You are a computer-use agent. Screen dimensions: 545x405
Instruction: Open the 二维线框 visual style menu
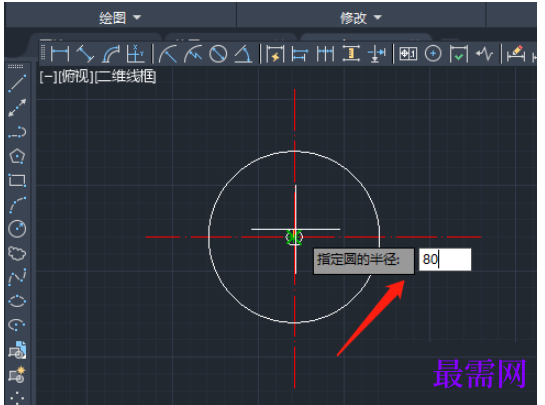point(125,76)
